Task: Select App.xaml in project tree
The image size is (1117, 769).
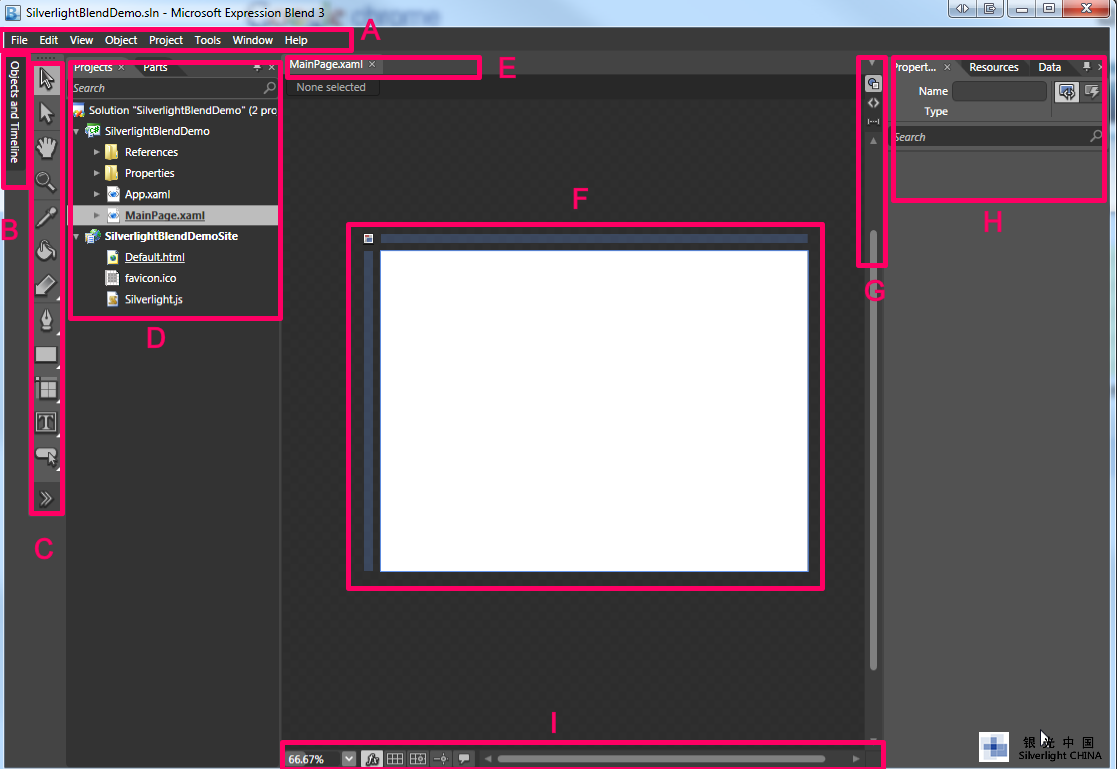Action: (x=147, y=194)
